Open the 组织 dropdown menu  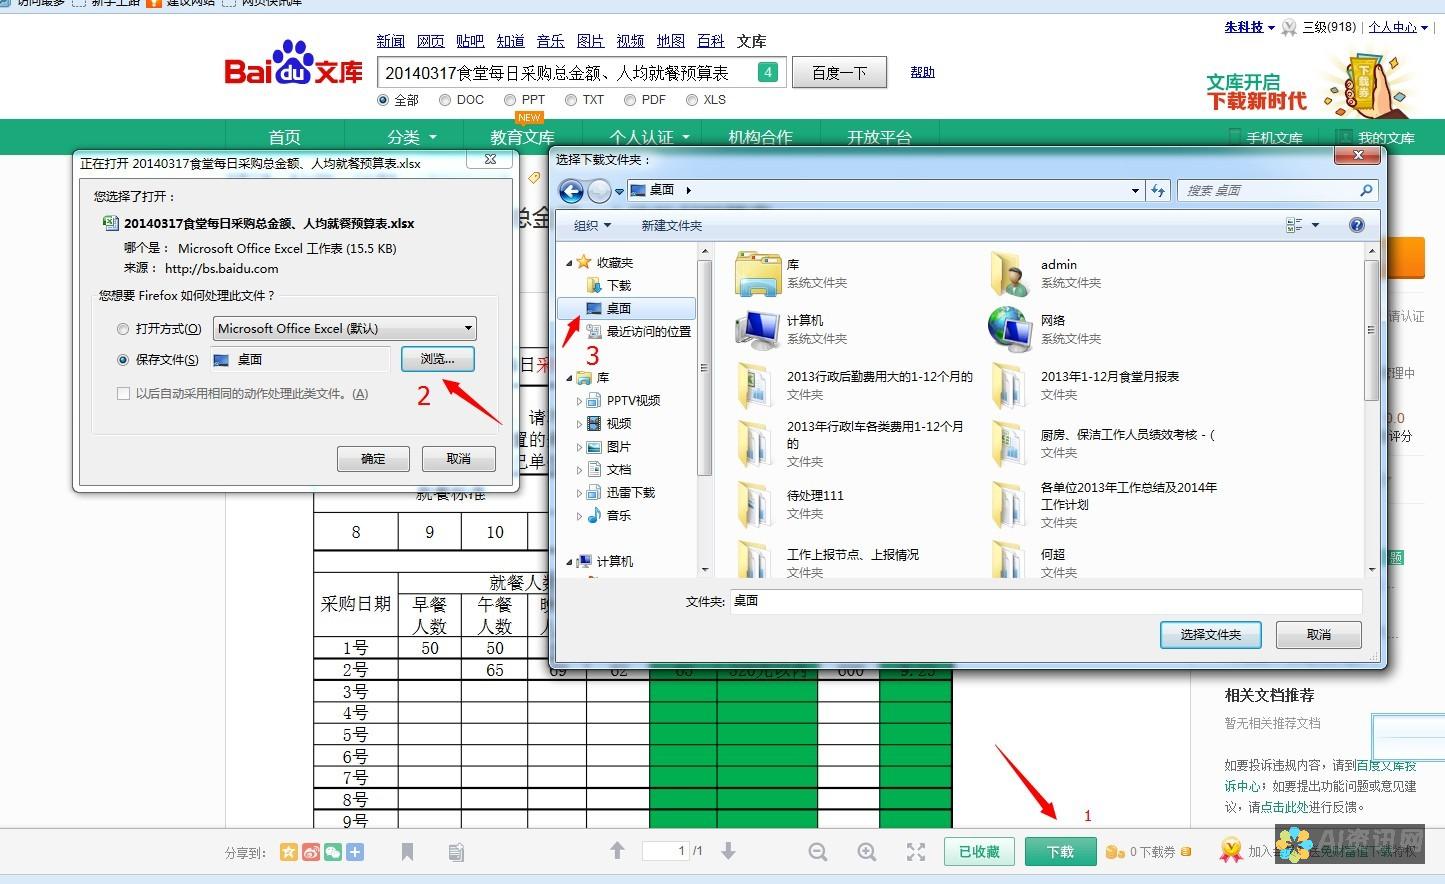[x=592, y=226]
